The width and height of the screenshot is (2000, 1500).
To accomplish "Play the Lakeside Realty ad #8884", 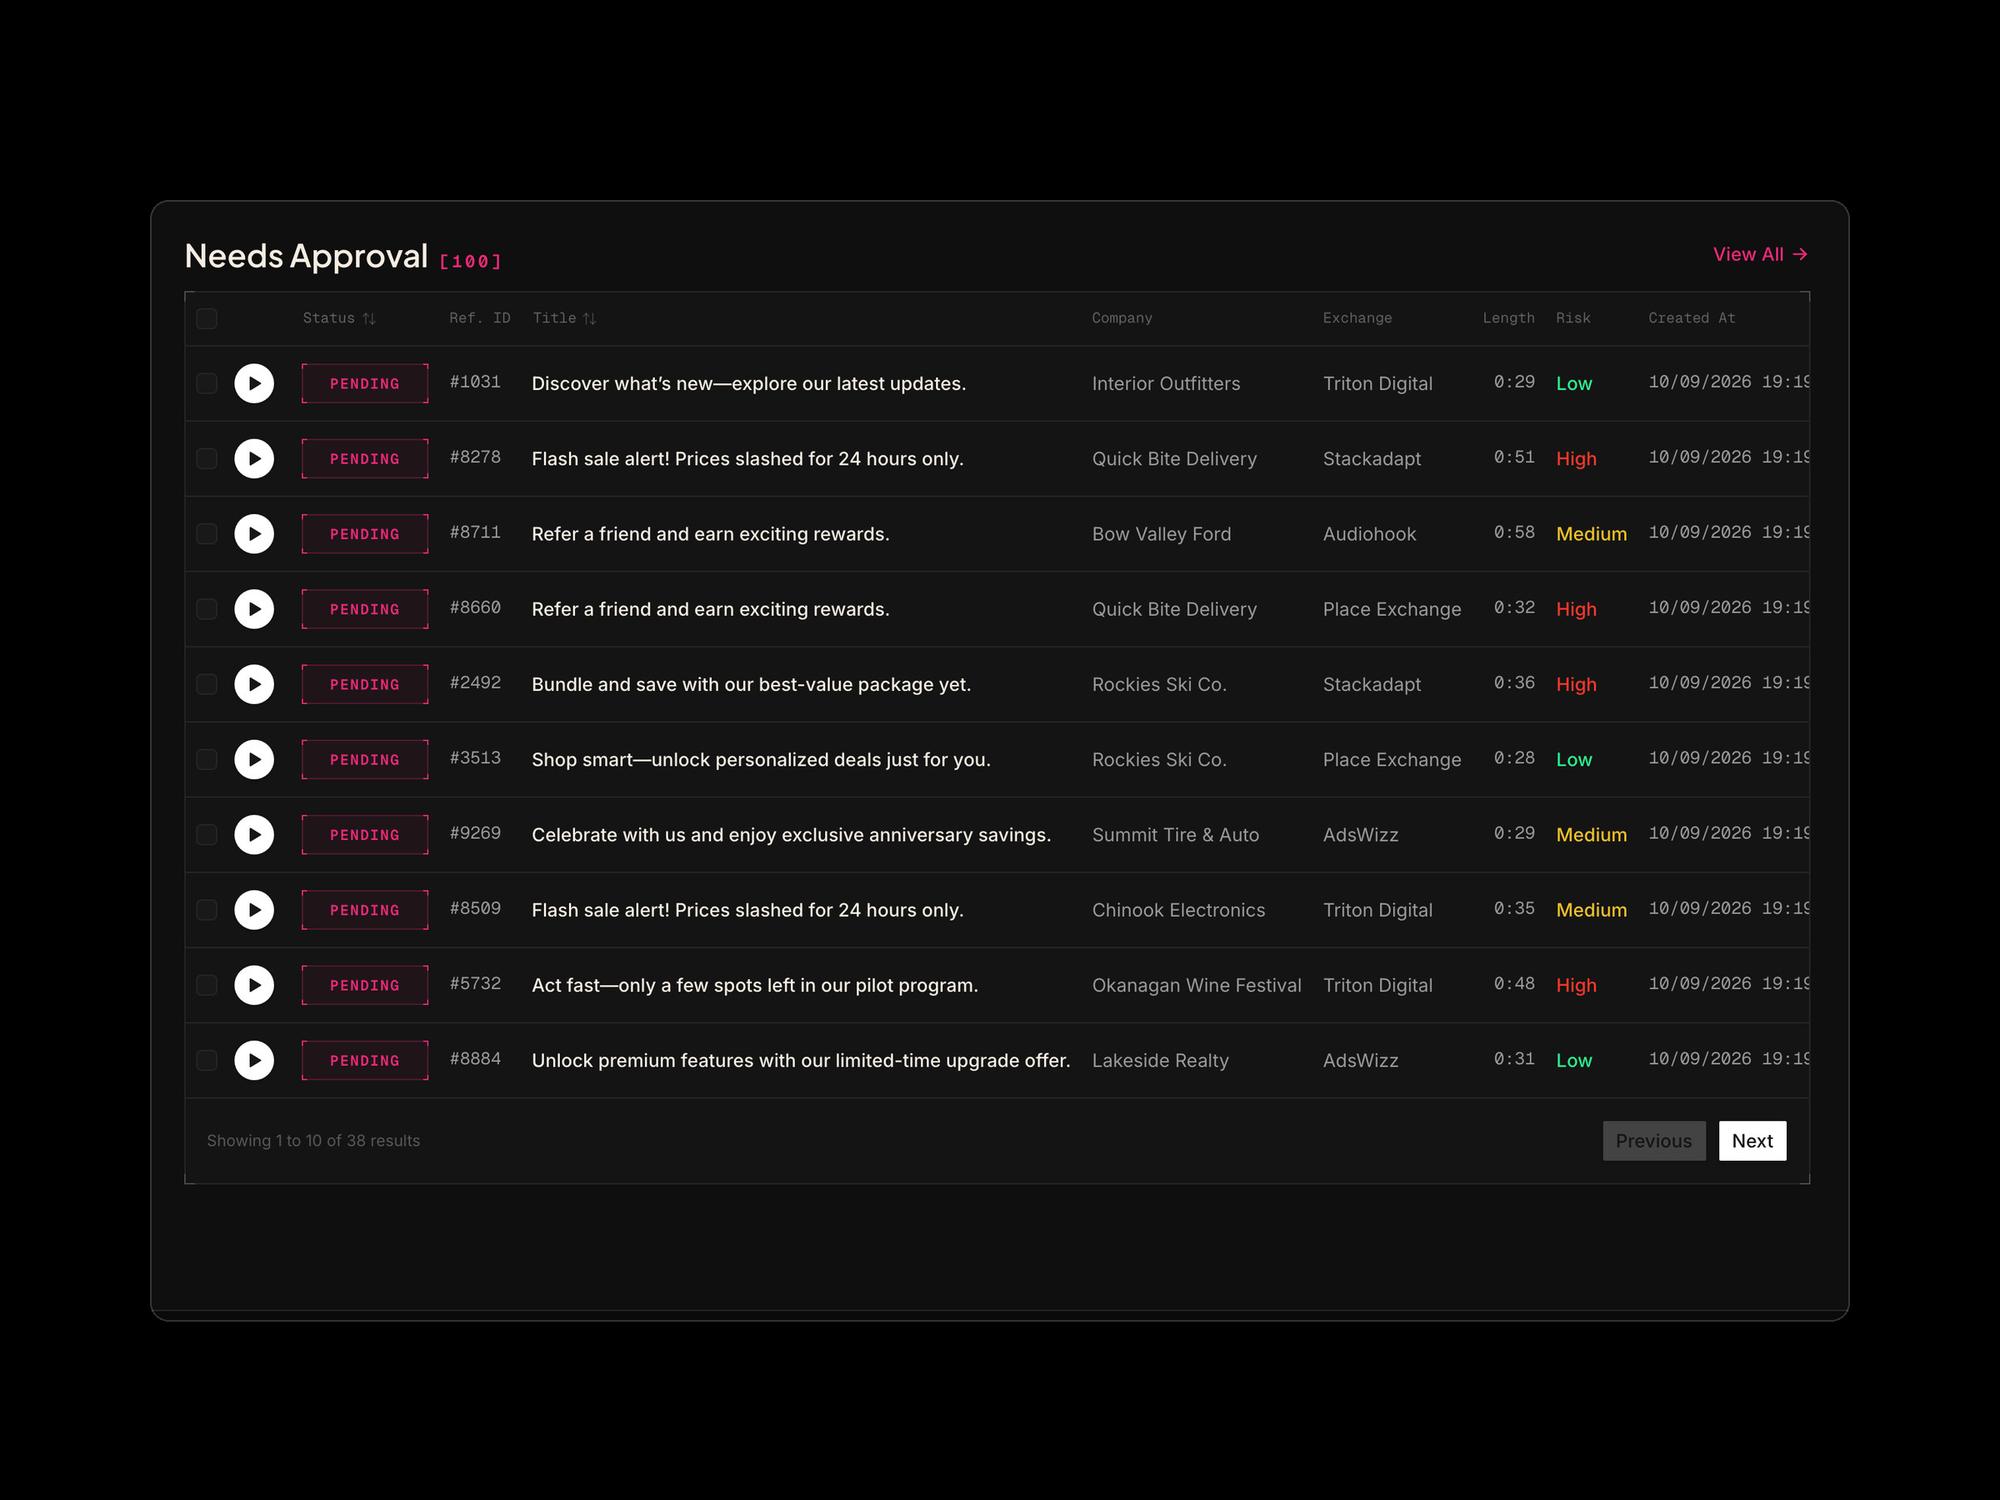I will 254,1060.
